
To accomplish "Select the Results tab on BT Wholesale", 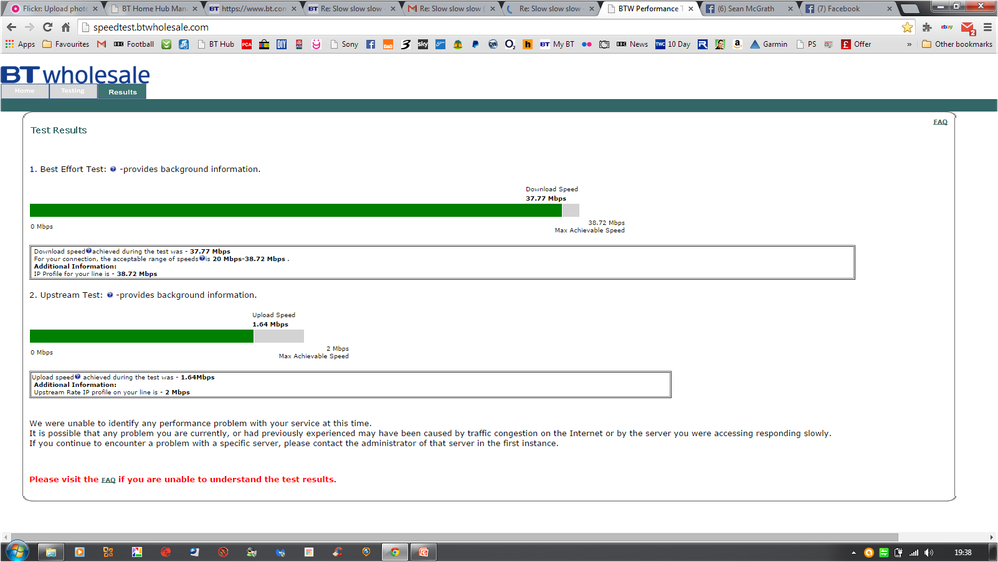I will coord(122,92).
